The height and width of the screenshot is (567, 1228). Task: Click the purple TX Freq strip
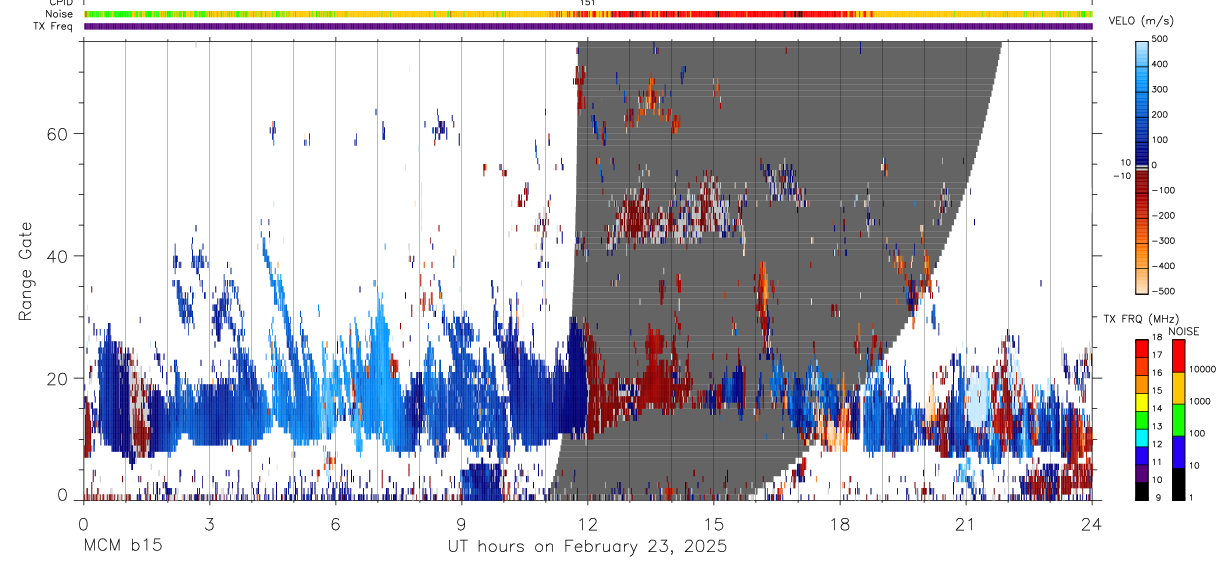(588, 26)
